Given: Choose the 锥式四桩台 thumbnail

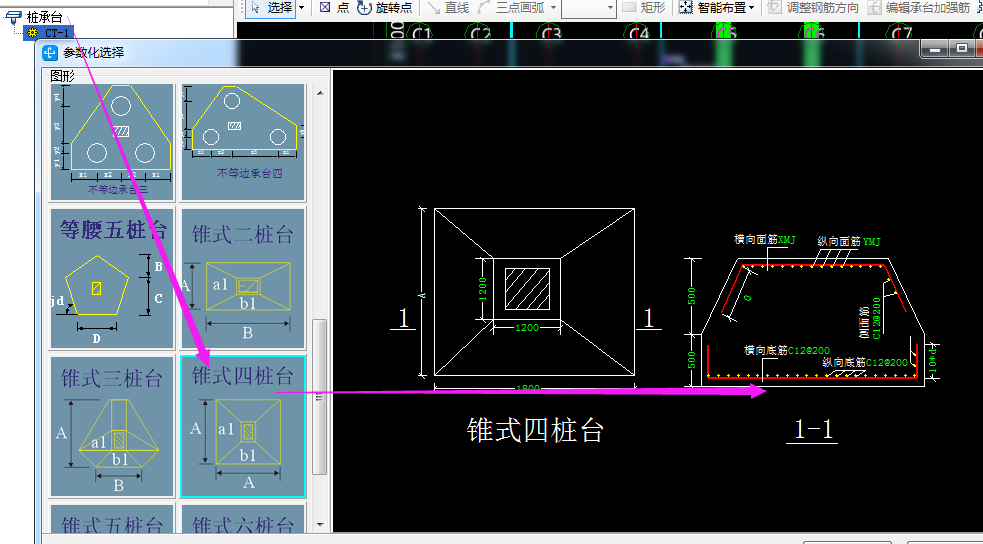Looking at the screenshot, I should click(243, 427).
